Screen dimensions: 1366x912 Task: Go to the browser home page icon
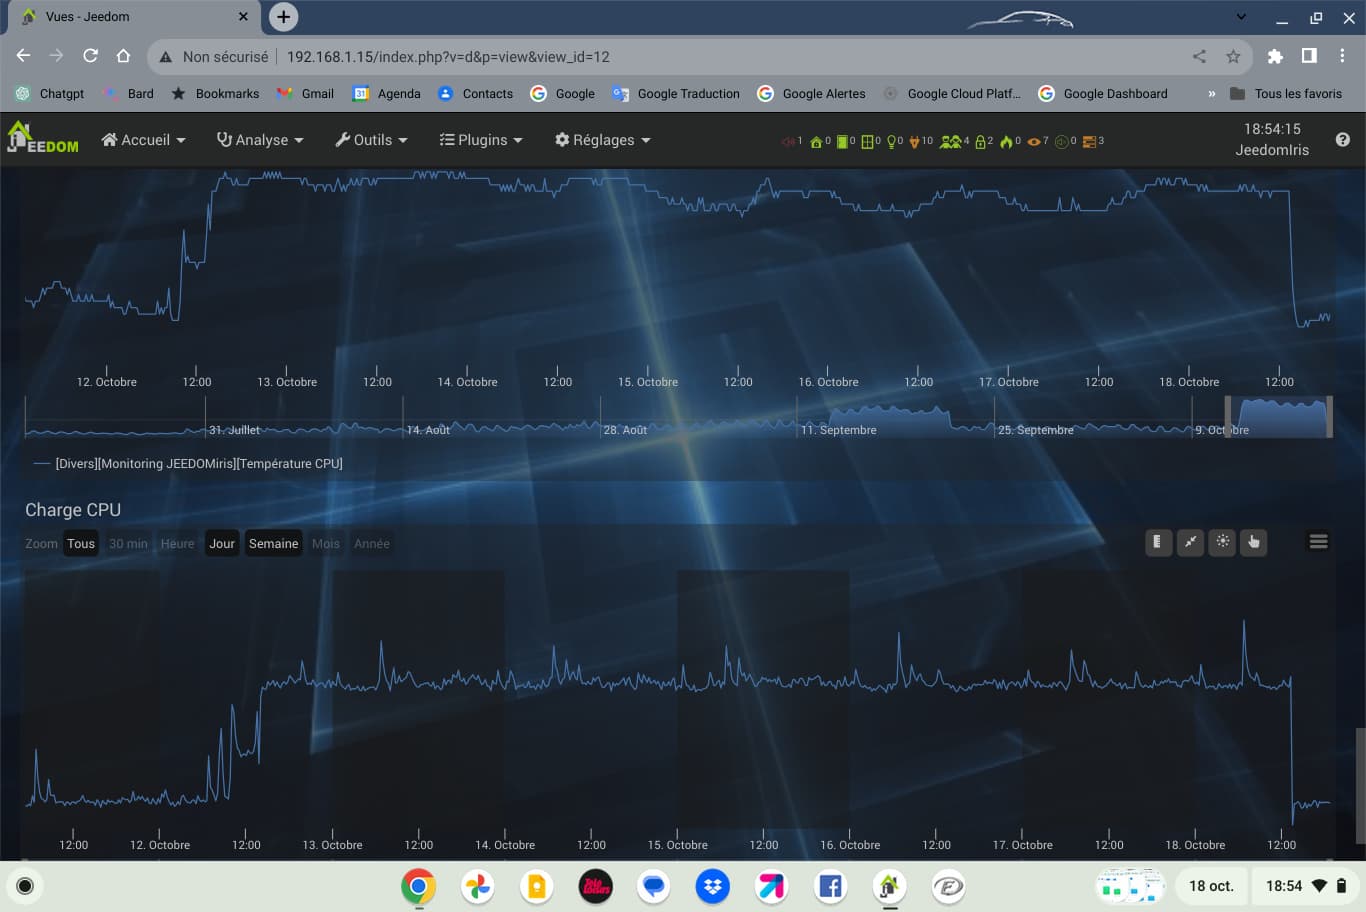[123, 56]
